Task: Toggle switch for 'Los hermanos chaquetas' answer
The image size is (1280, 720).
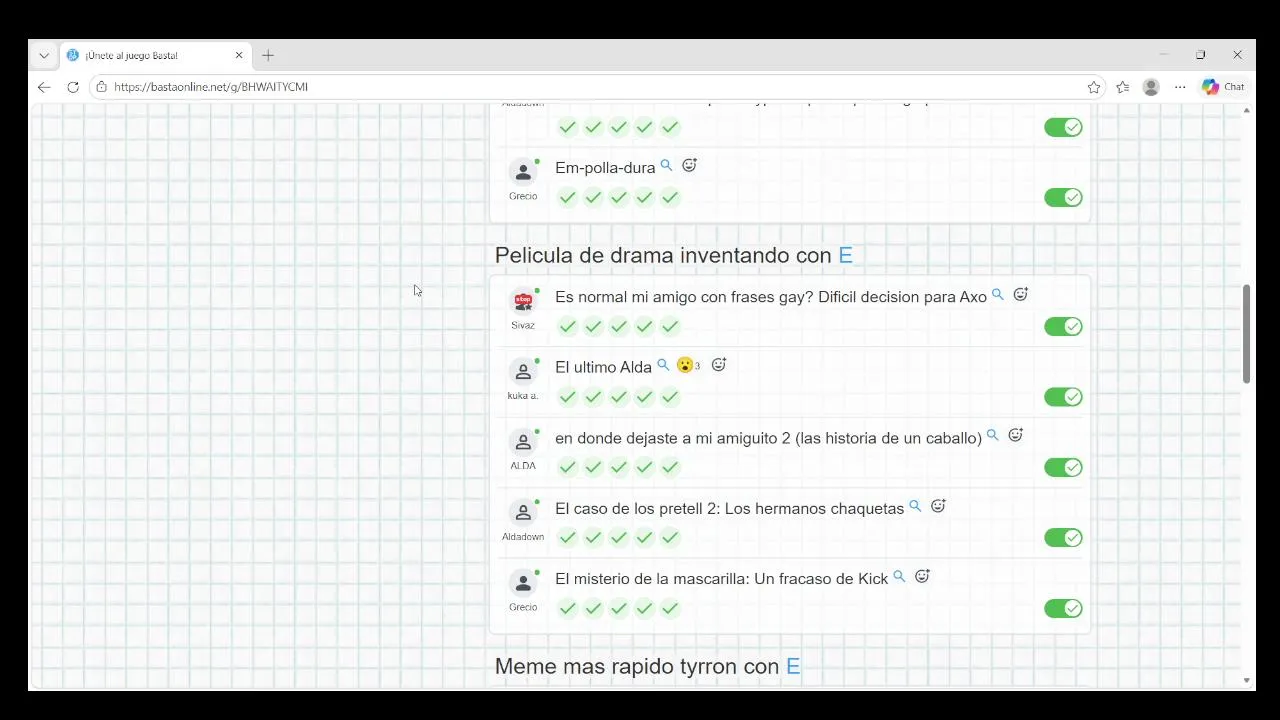Action: (1063, 538)
